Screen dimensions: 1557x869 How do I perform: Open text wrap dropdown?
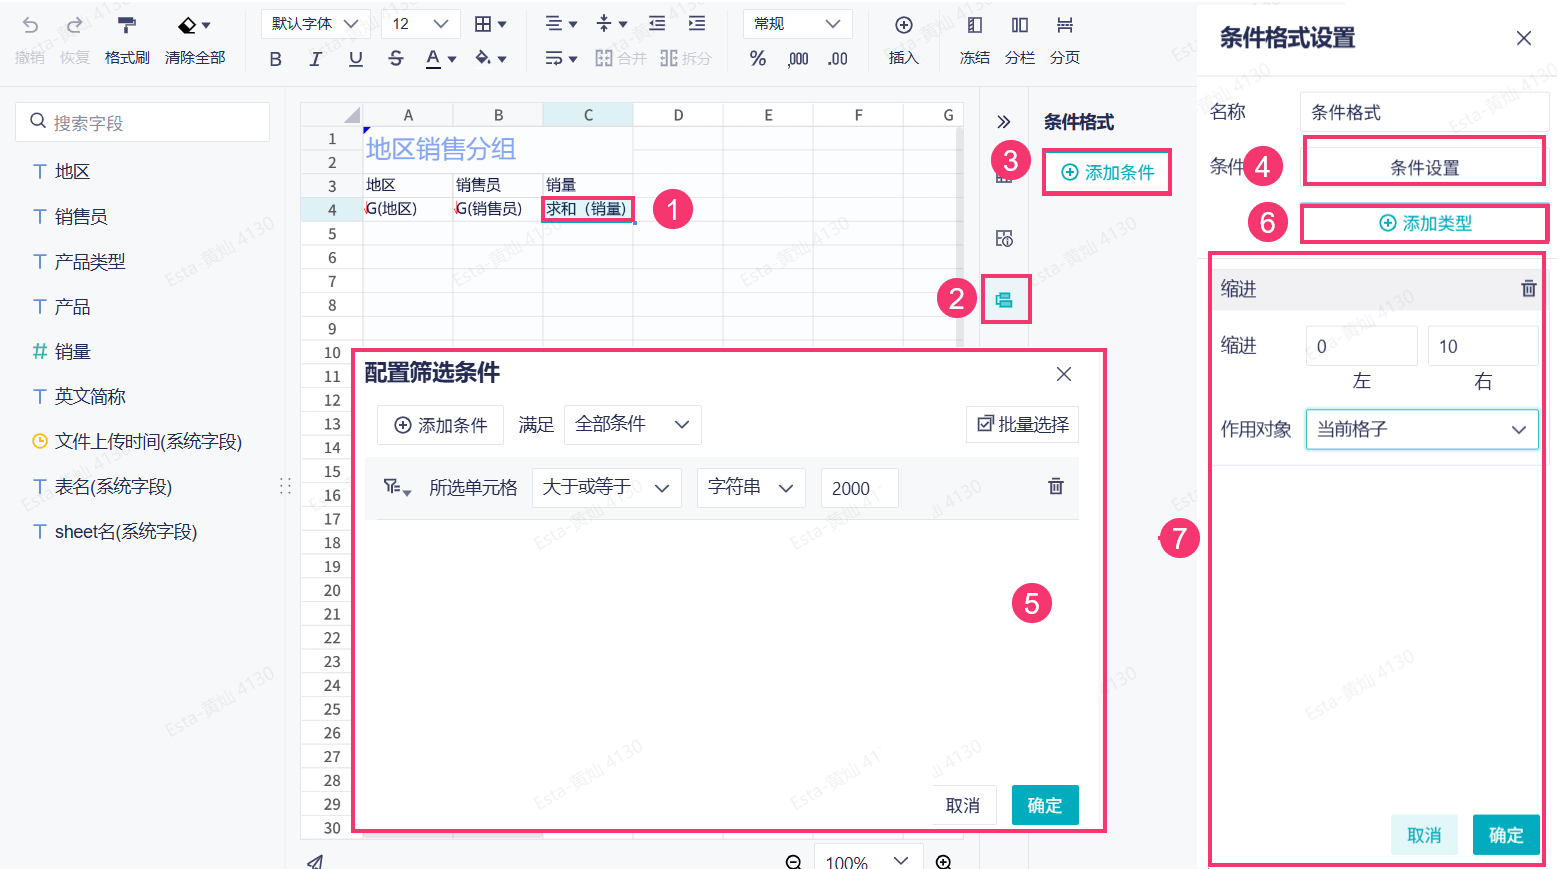pyautogui.click(x=561, y=59)
